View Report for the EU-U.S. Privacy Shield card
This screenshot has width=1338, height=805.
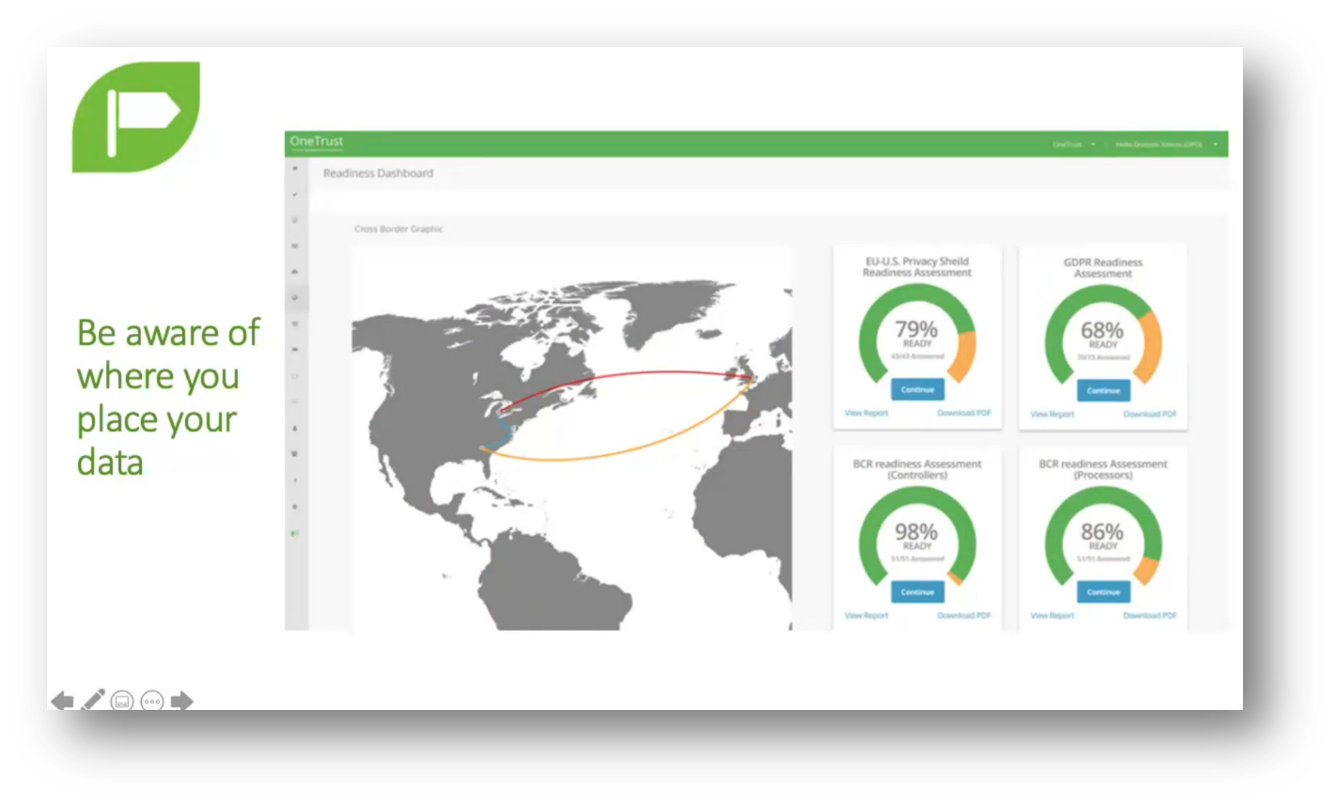(866, 413)
